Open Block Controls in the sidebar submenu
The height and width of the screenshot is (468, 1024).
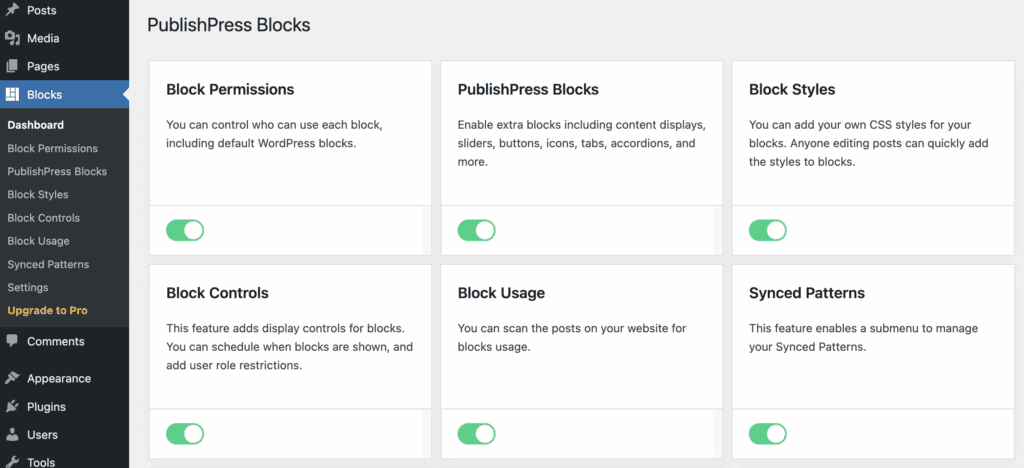pos(43,218)
